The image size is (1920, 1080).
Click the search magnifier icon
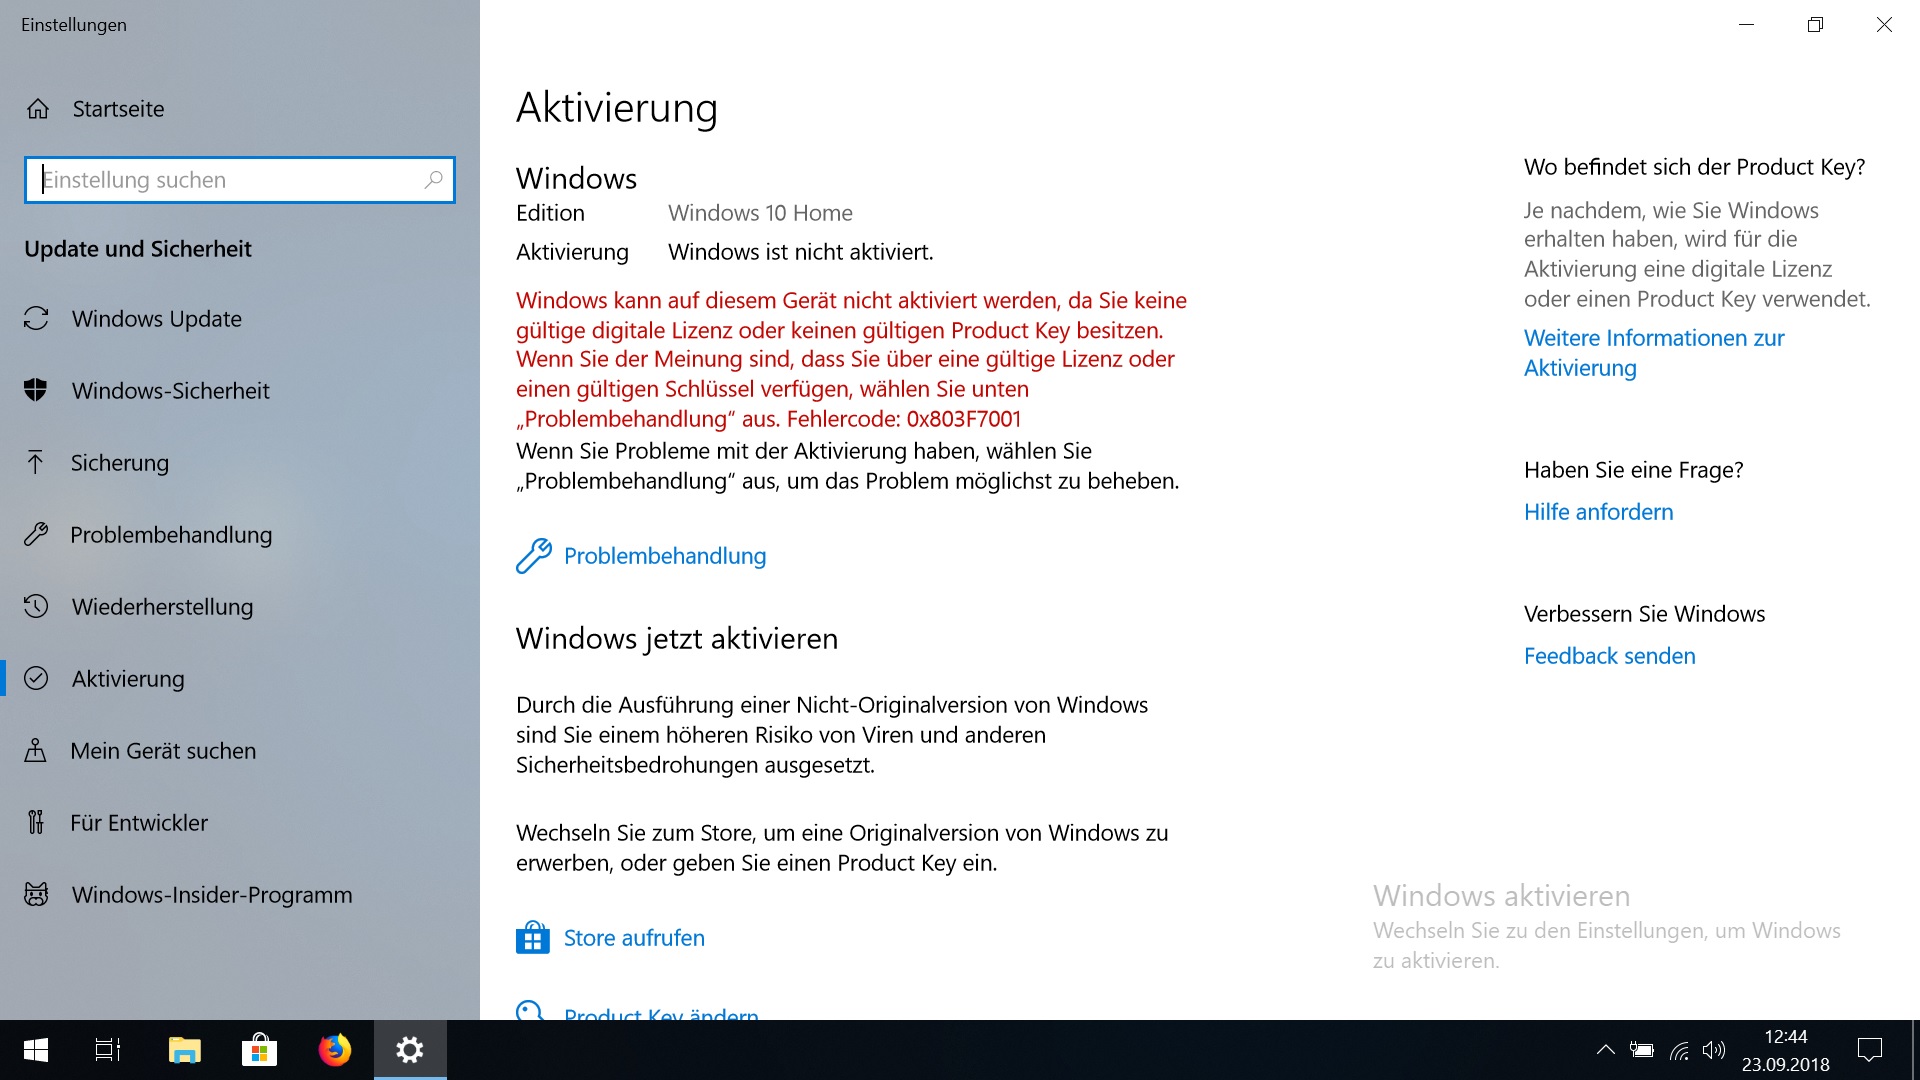(433, 180)
